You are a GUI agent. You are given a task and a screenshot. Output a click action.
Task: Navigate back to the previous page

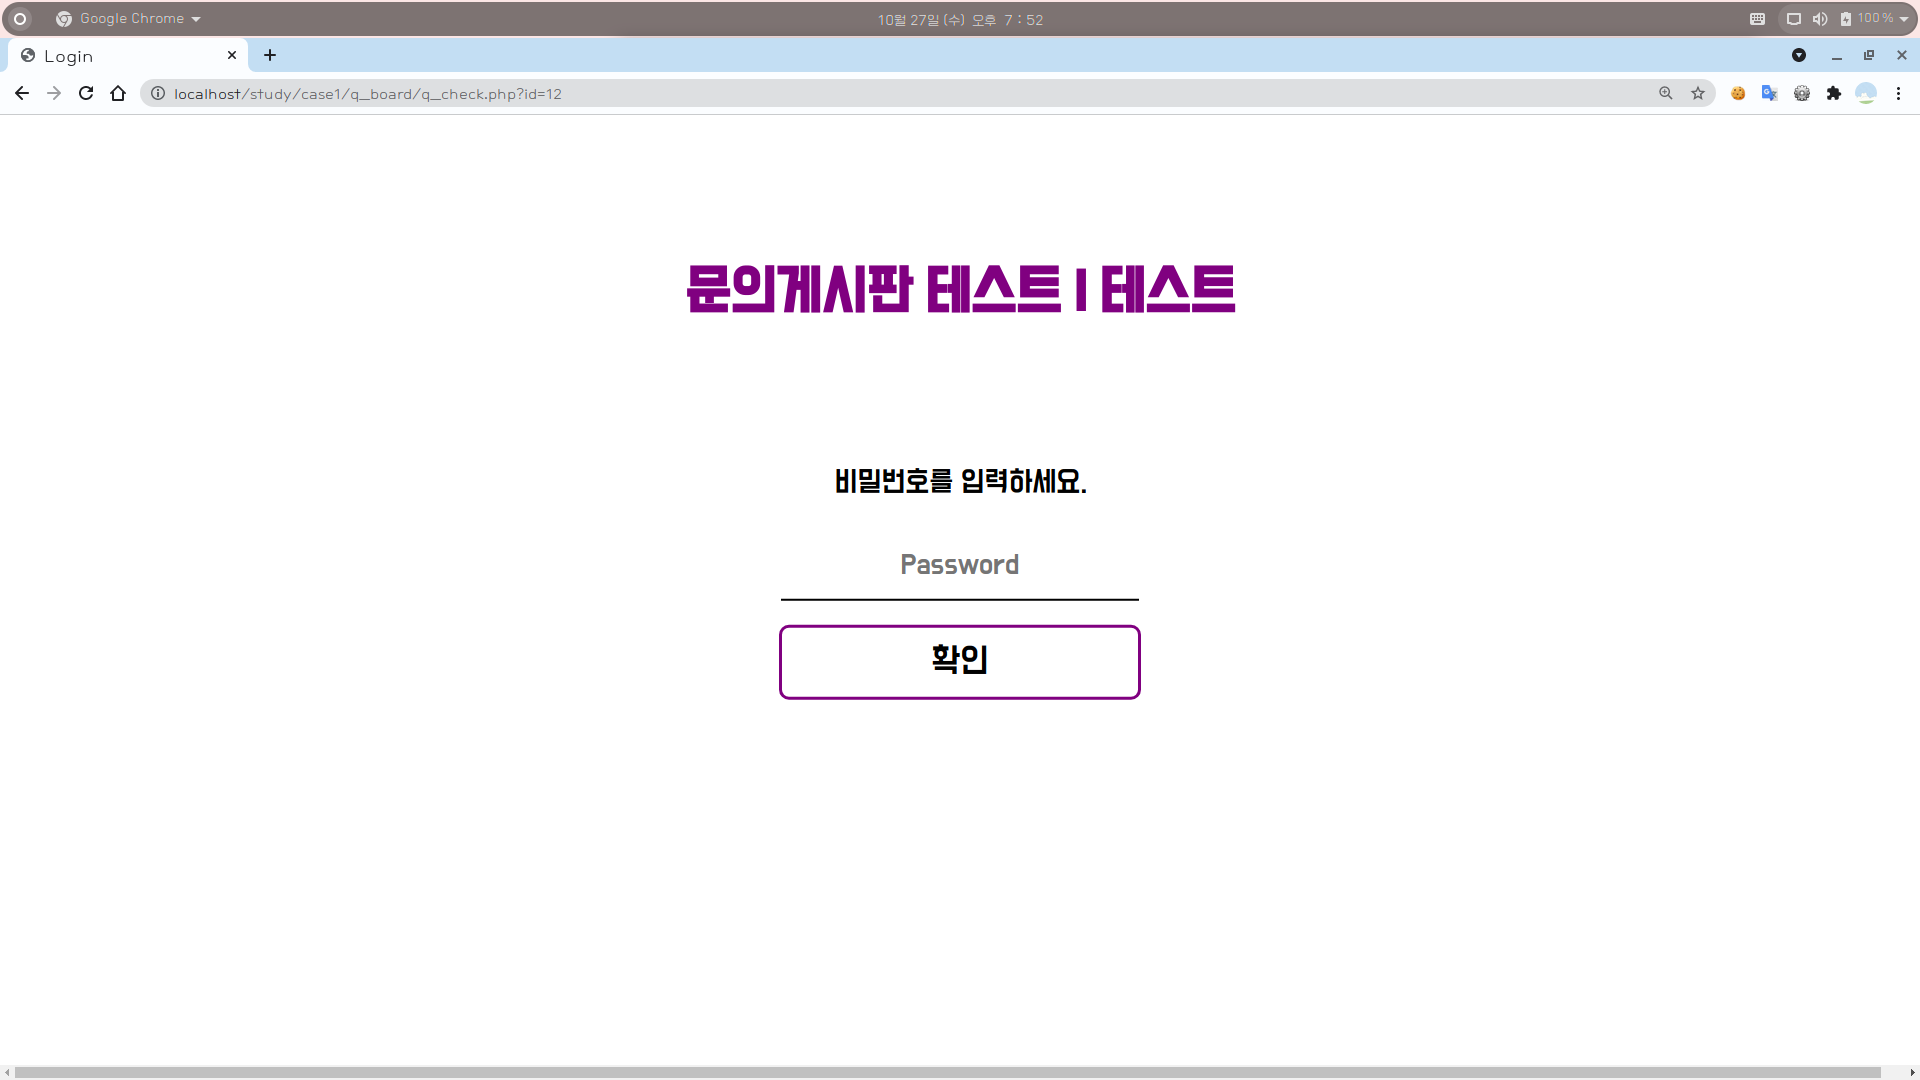pyautogui.click(x=22, y=93)
